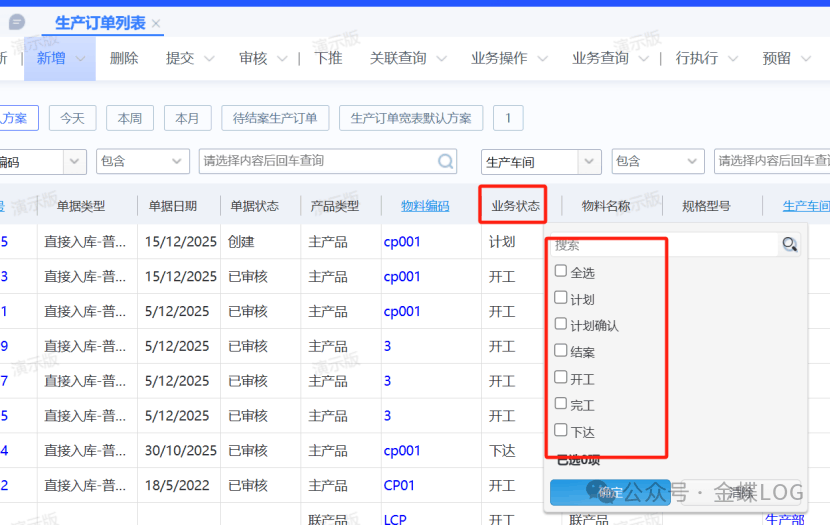This screenshot has height=525, width=830.
Task: Select the 待结案生产订单 filter scheme
Action: (275, 118)
